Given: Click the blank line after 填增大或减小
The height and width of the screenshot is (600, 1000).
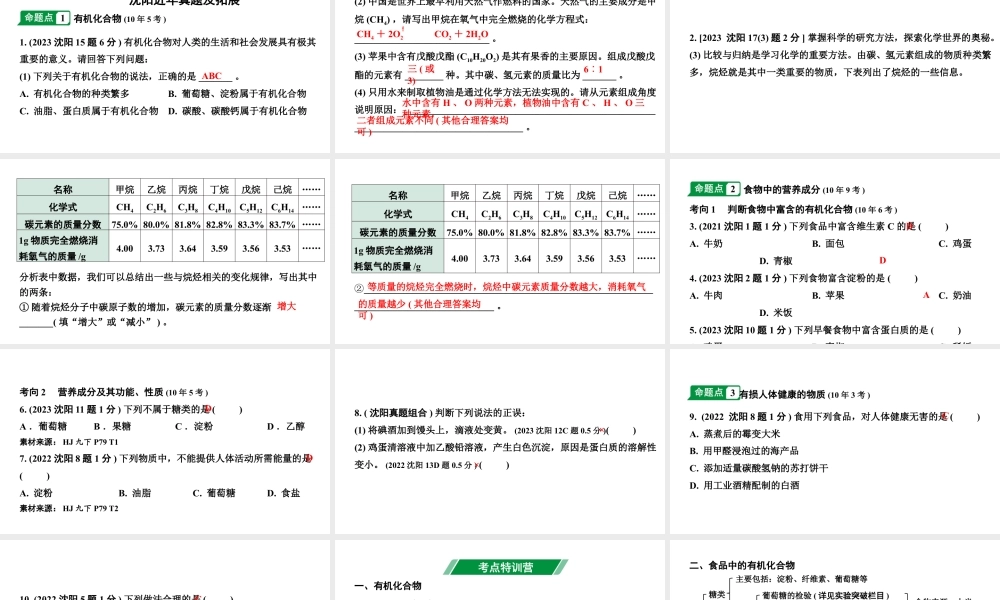Looking at the screenshot, I should click(x=35, y=324).
